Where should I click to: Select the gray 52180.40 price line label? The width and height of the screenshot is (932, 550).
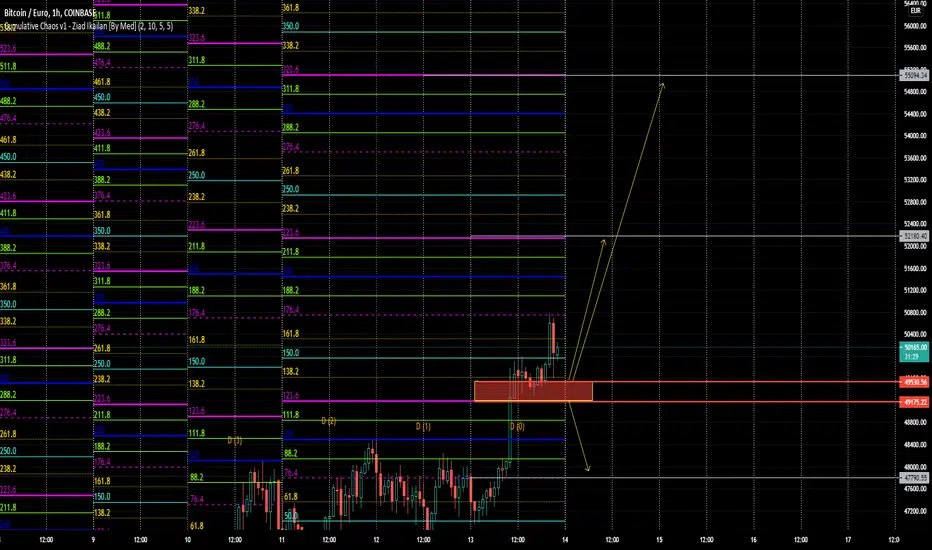[915, 237]
